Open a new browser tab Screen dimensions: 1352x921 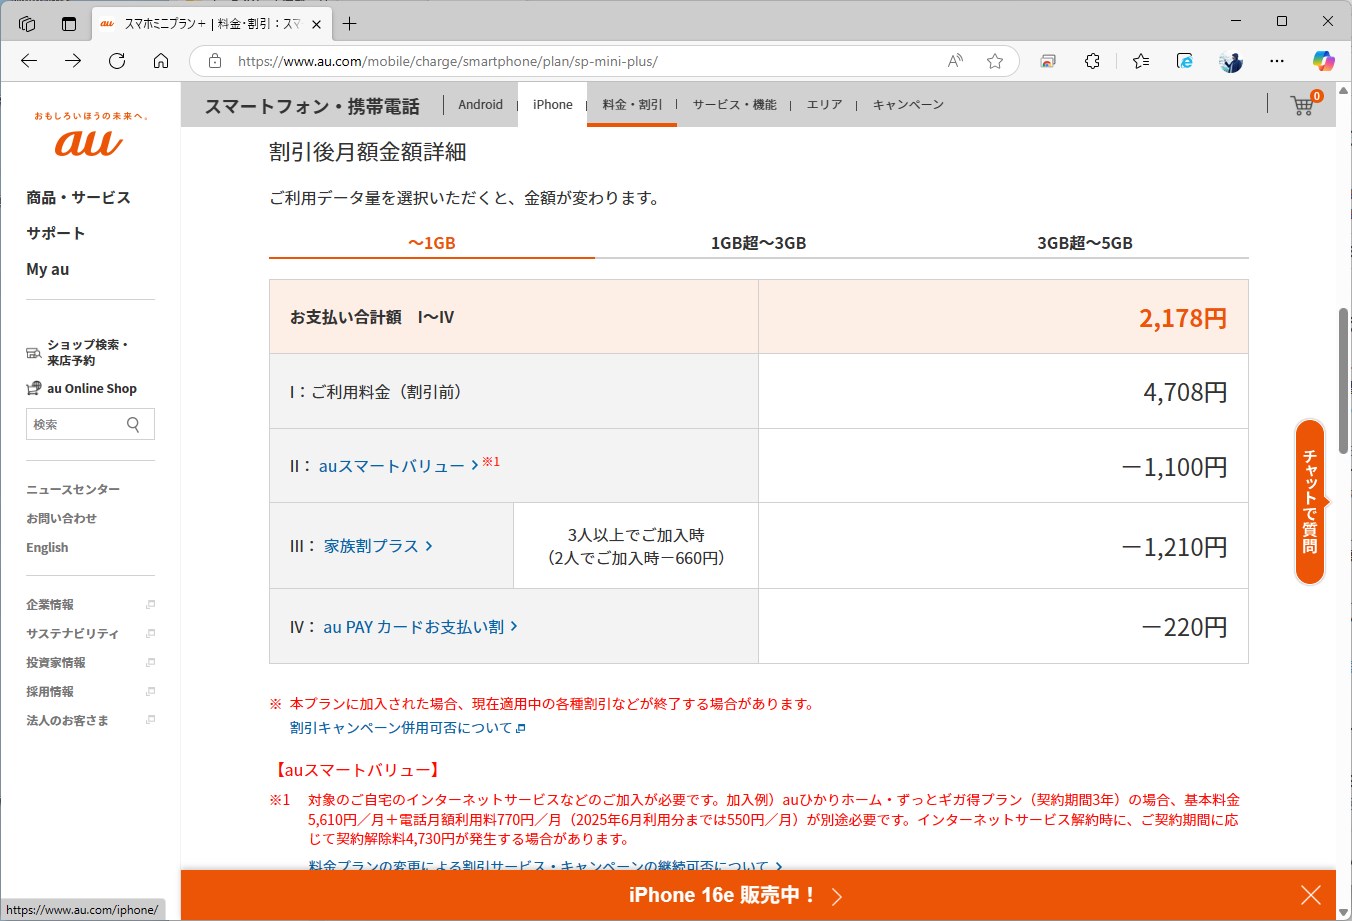pos(349,23)
